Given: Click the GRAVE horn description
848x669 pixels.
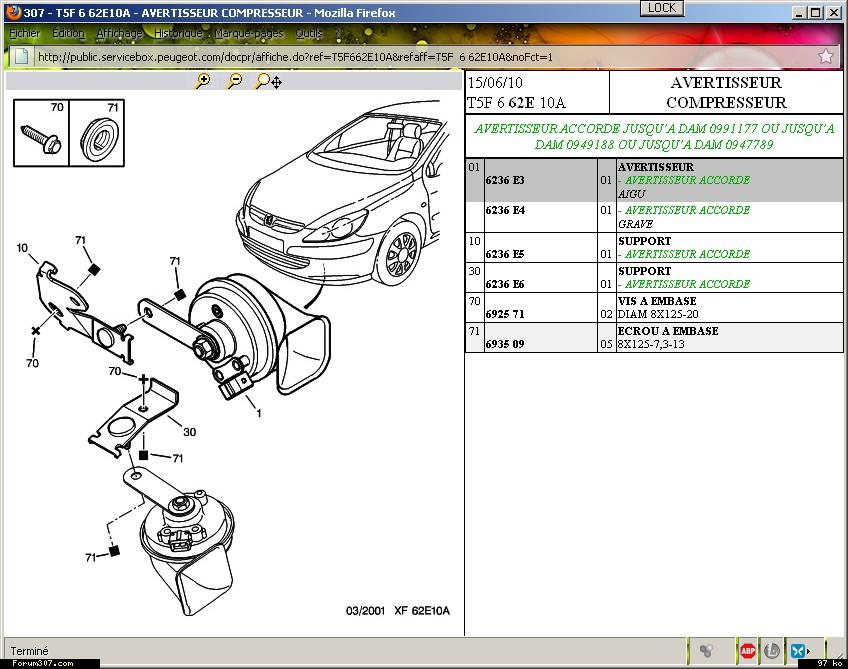Looking at the screenshot, I should (635, 224).
